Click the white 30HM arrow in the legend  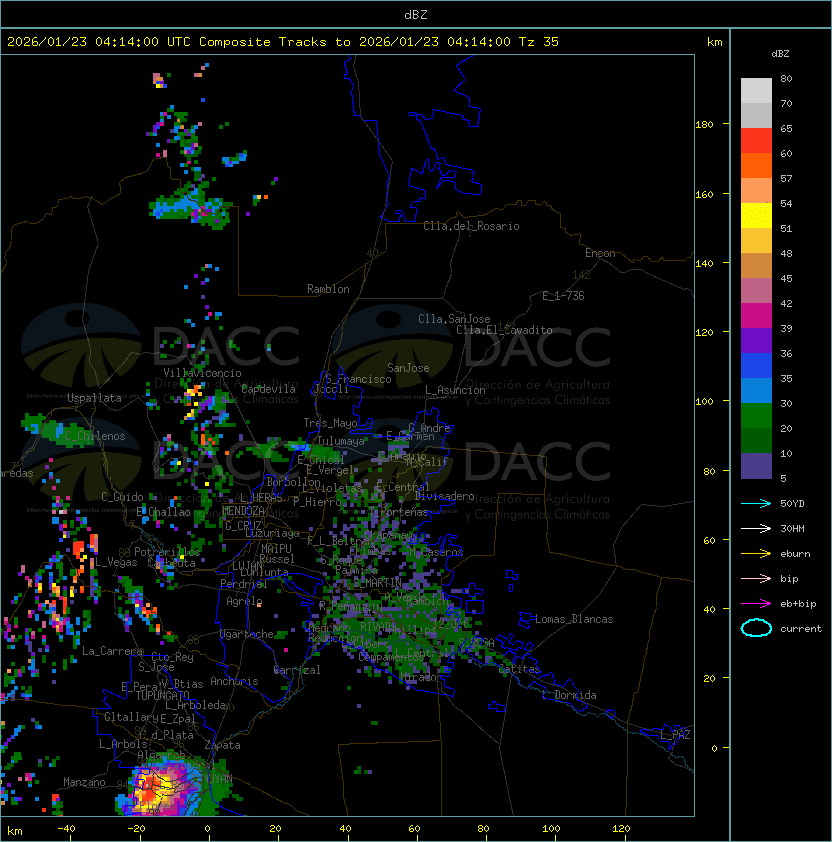(756, 528)
